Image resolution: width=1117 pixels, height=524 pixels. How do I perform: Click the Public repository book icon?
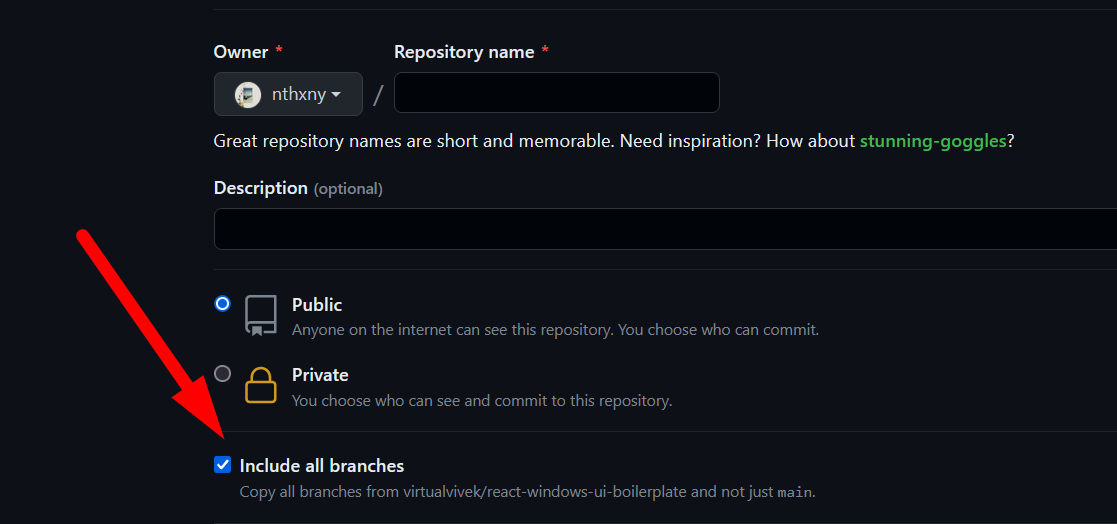261,315
